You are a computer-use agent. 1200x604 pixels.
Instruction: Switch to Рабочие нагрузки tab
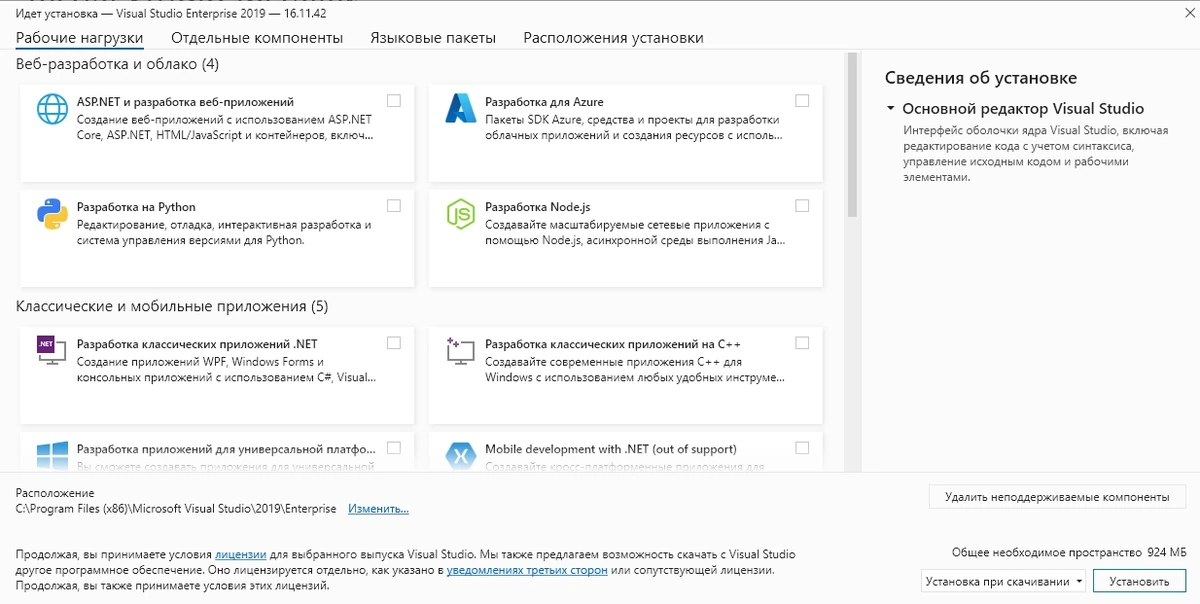click(x=80, y=38)
